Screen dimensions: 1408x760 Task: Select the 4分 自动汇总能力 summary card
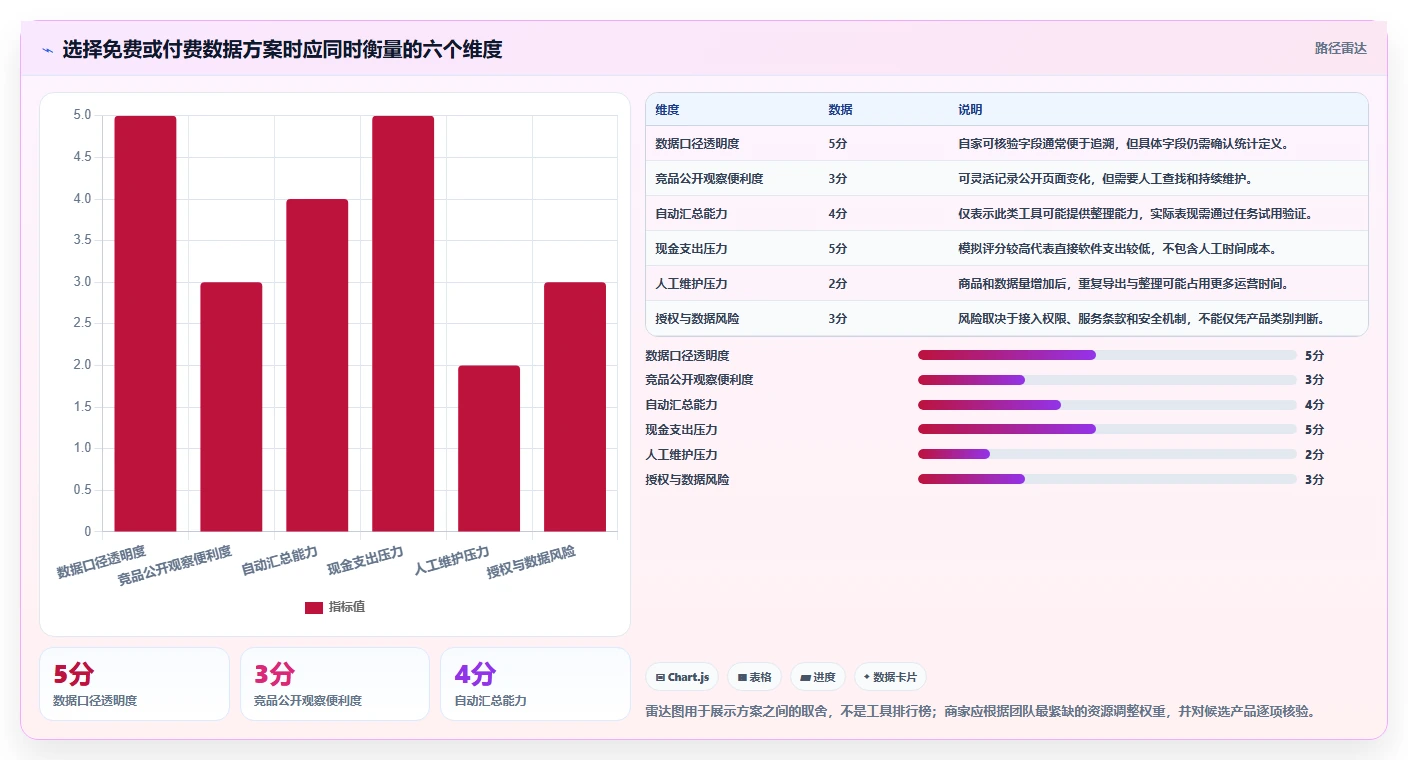coord(535,684)
